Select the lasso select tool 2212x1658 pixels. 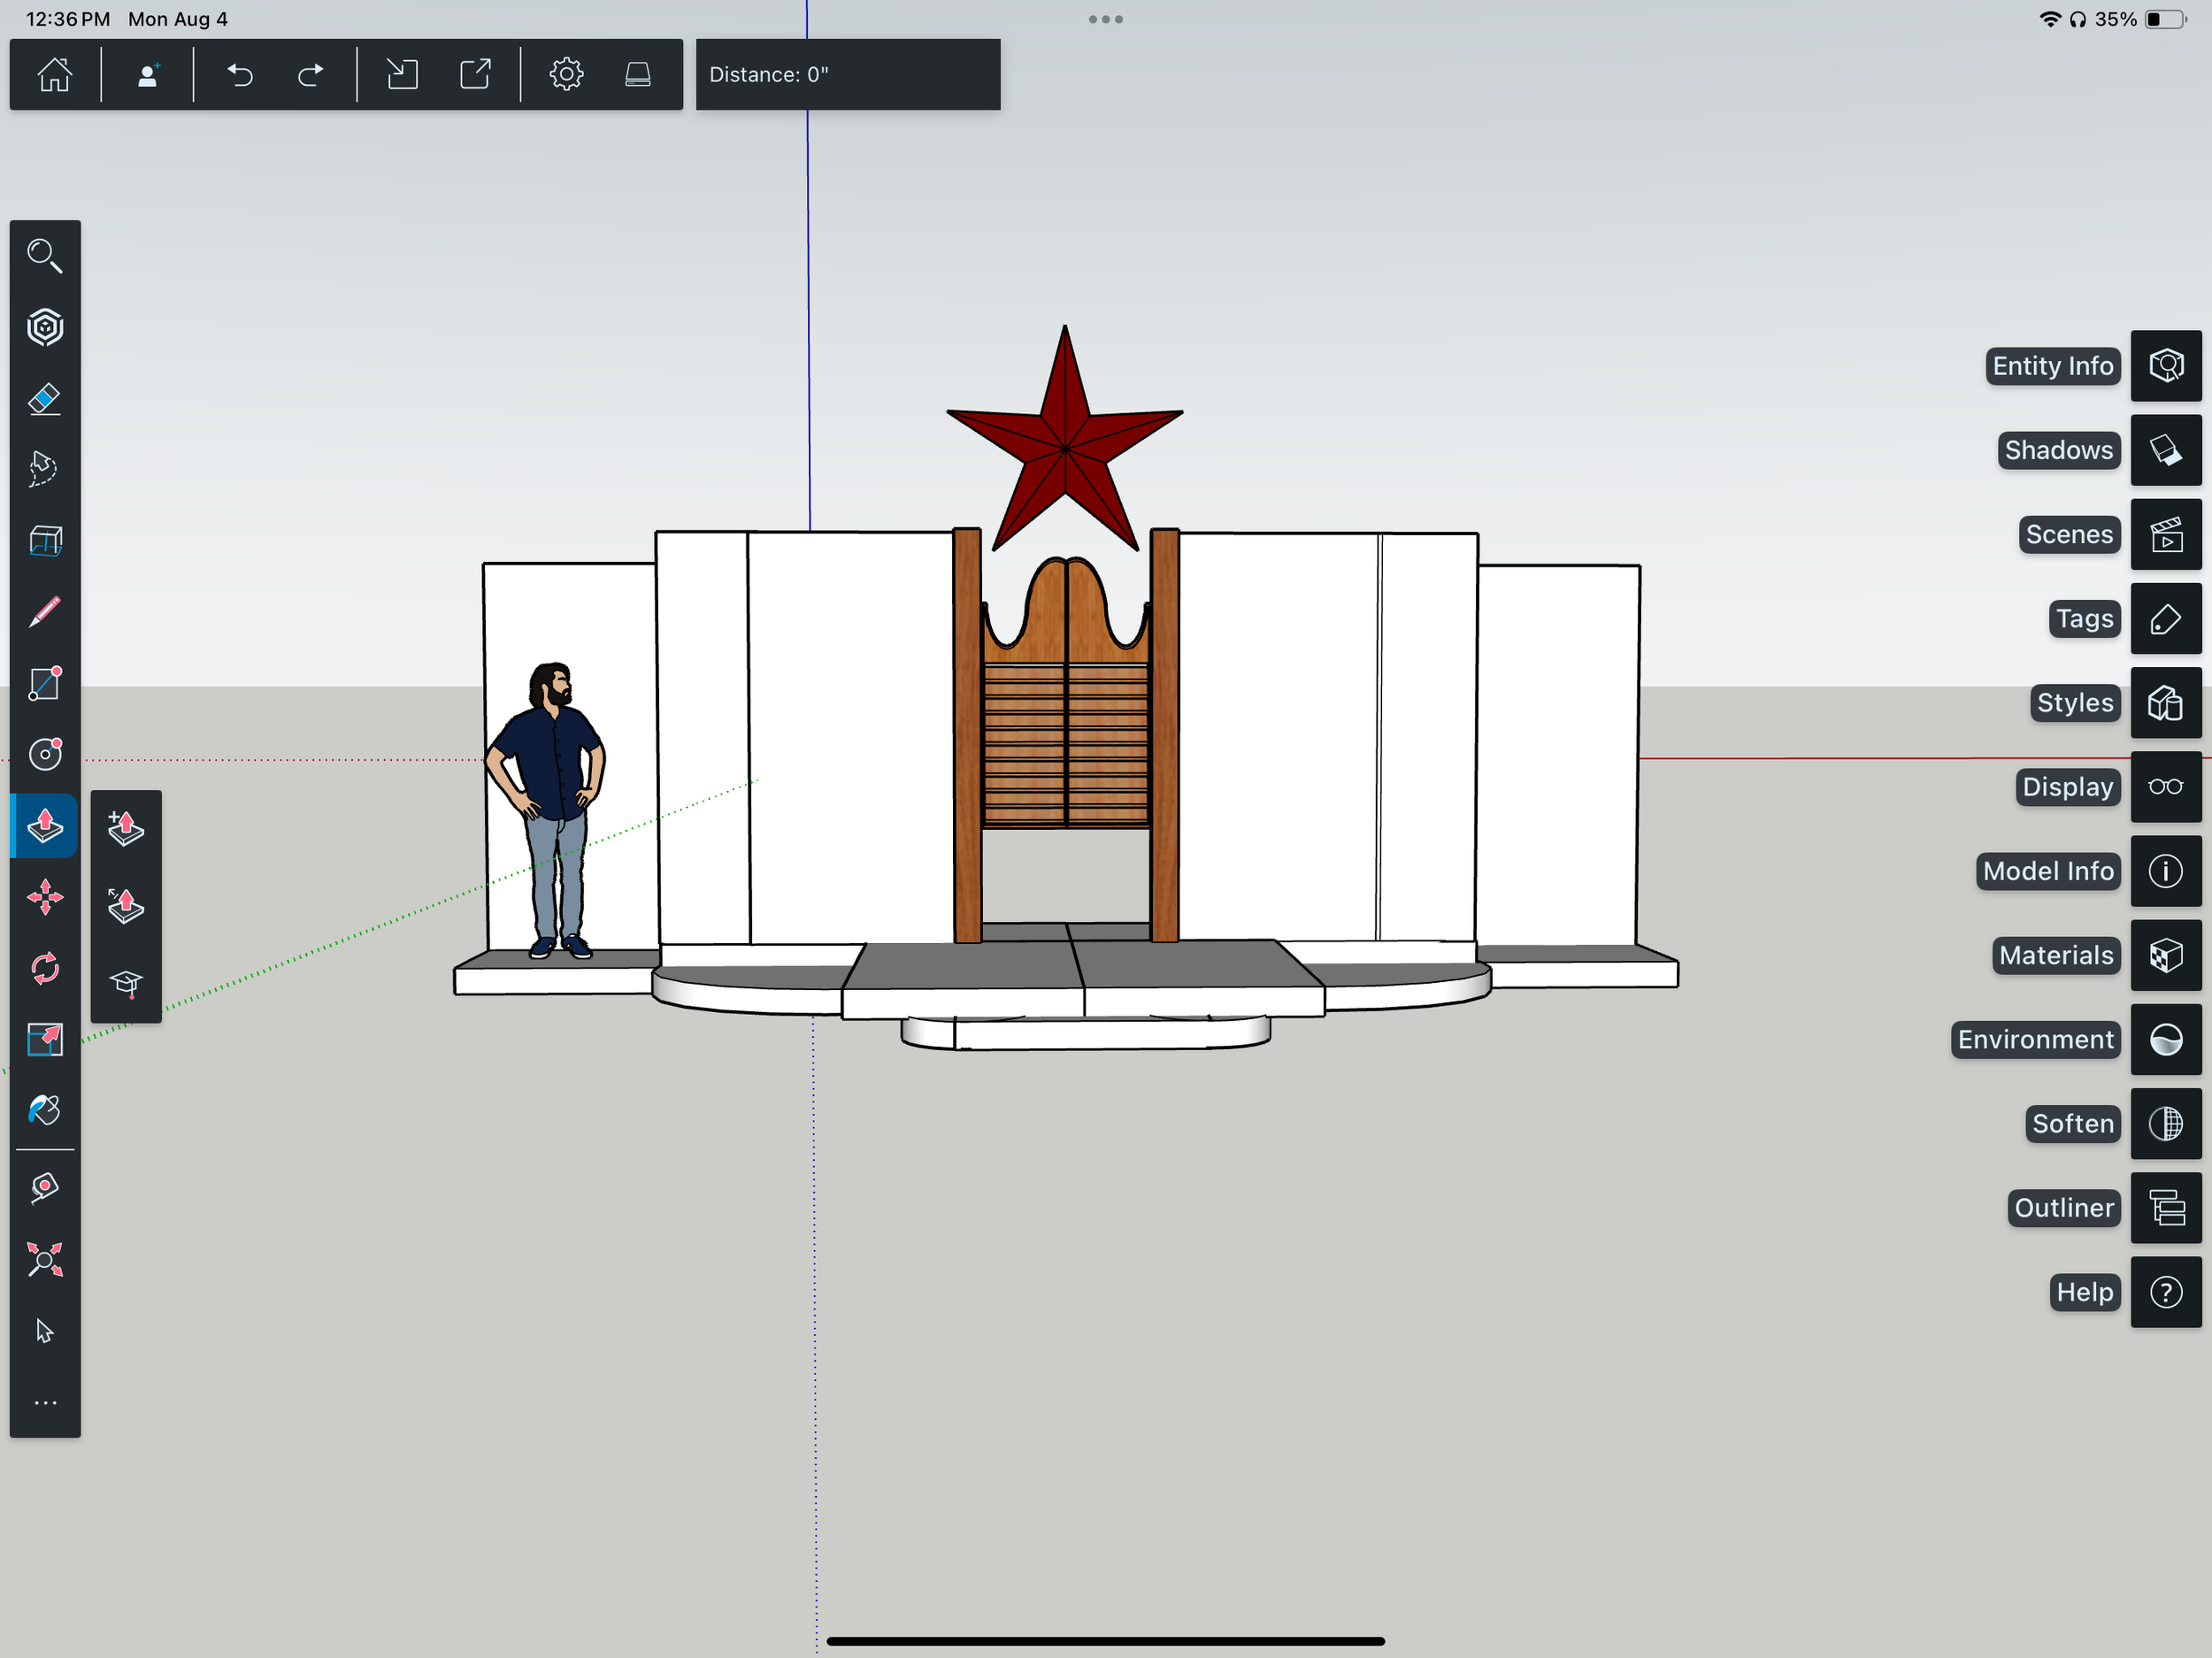45,469
